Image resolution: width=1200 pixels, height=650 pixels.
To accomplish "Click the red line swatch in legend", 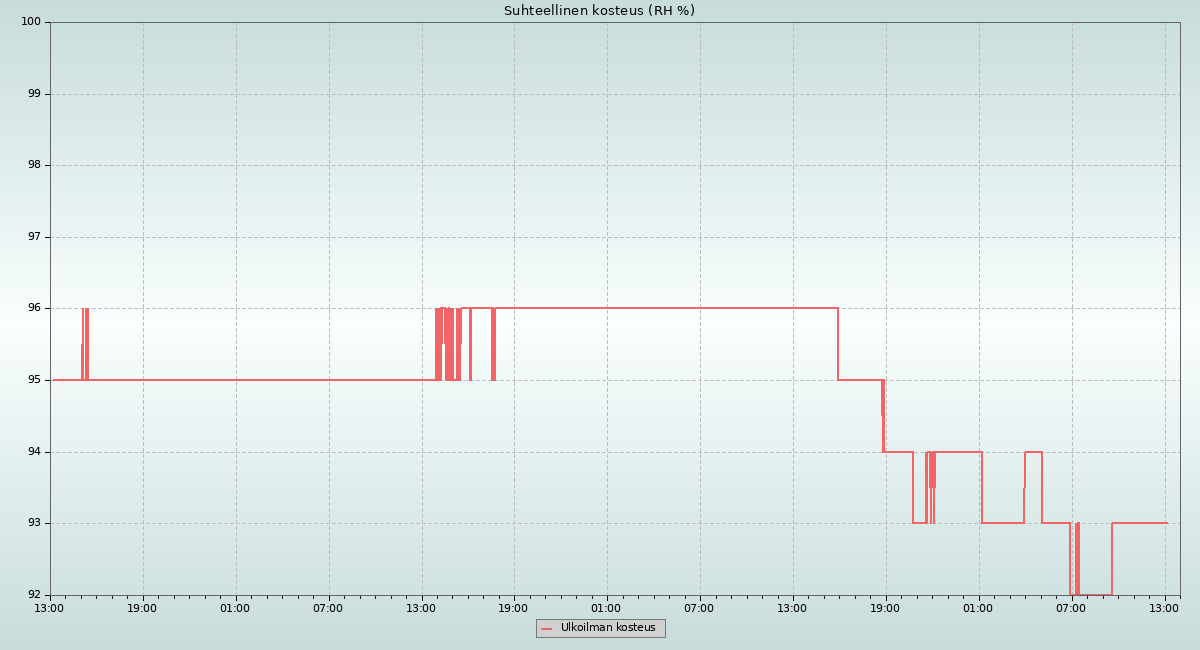I will pos(547,629).
